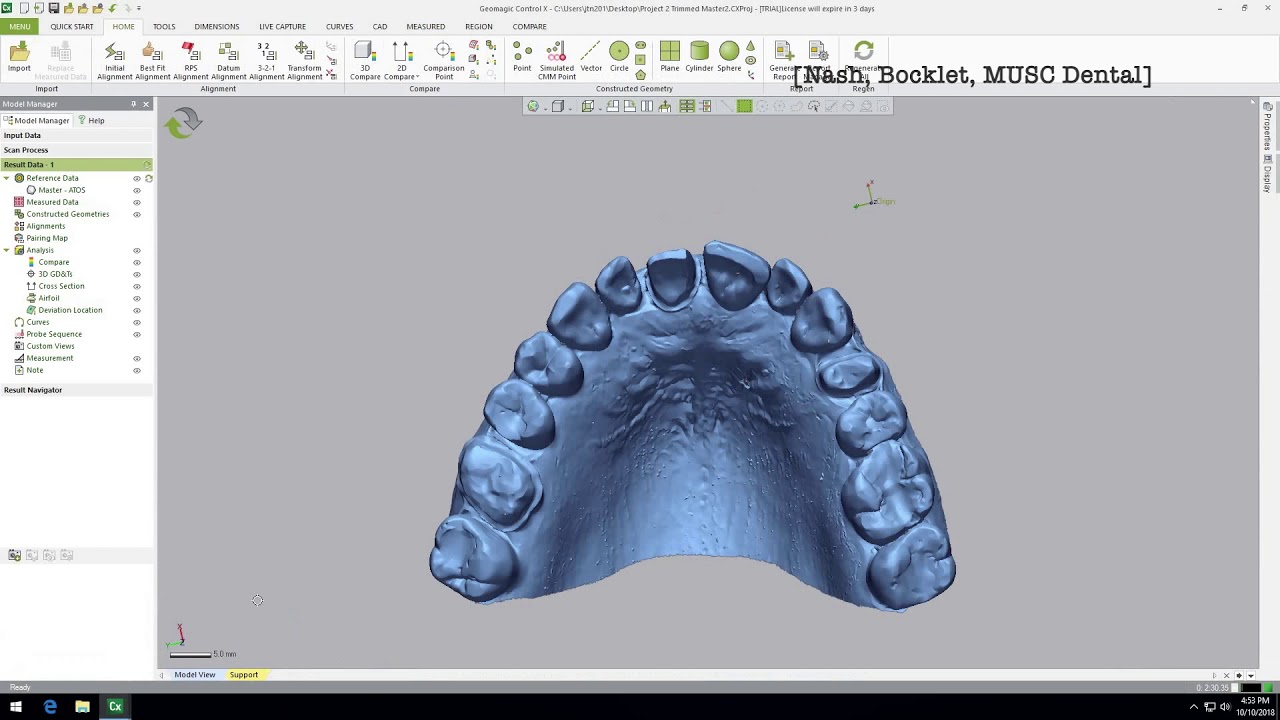
Task: Select the Curves tree item
Action: tap(38, 322)
